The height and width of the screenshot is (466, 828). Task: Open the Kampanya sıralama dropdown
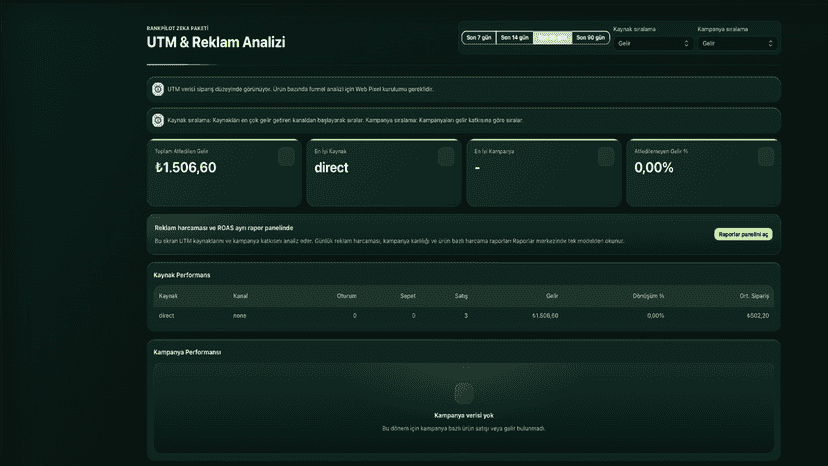[x=737, y=43]
